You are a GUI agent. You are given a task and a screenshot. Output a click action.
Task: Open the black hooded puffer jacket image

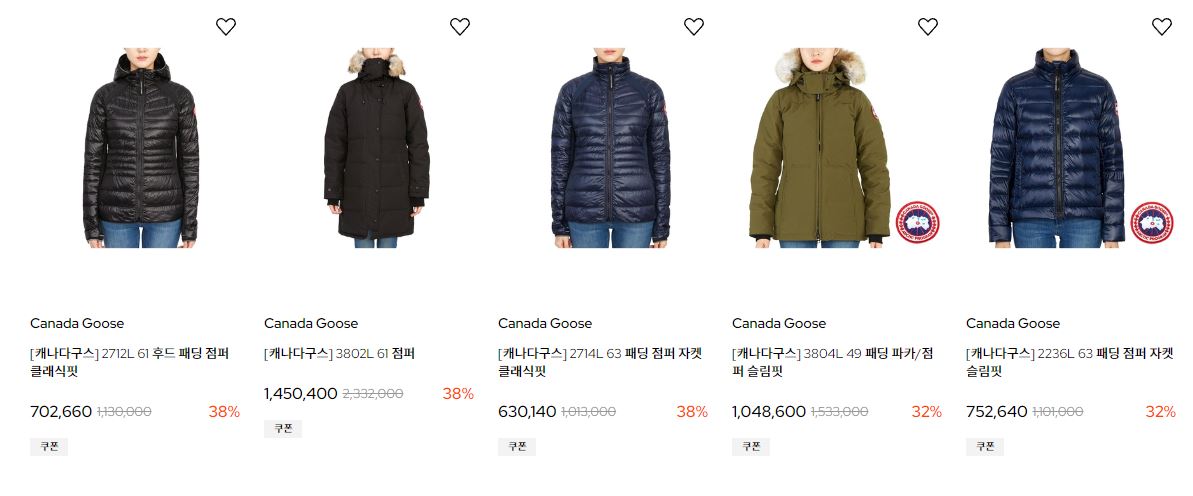click(x=141, y=148)
